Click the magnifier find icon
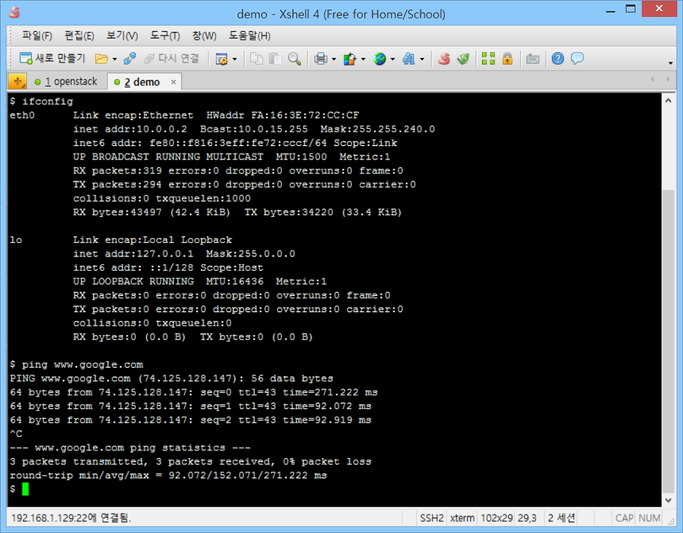 (294, 59)
